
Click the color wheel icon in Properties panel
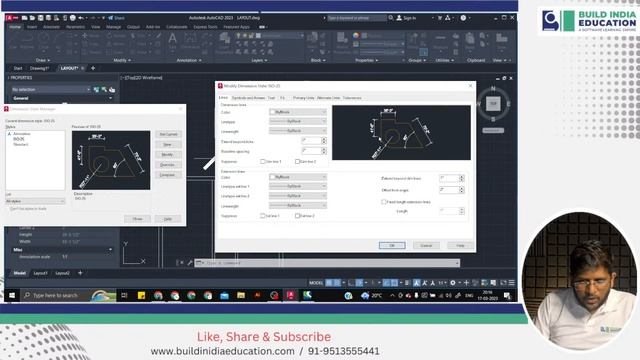pyautogui.click(x=356, y=36)
